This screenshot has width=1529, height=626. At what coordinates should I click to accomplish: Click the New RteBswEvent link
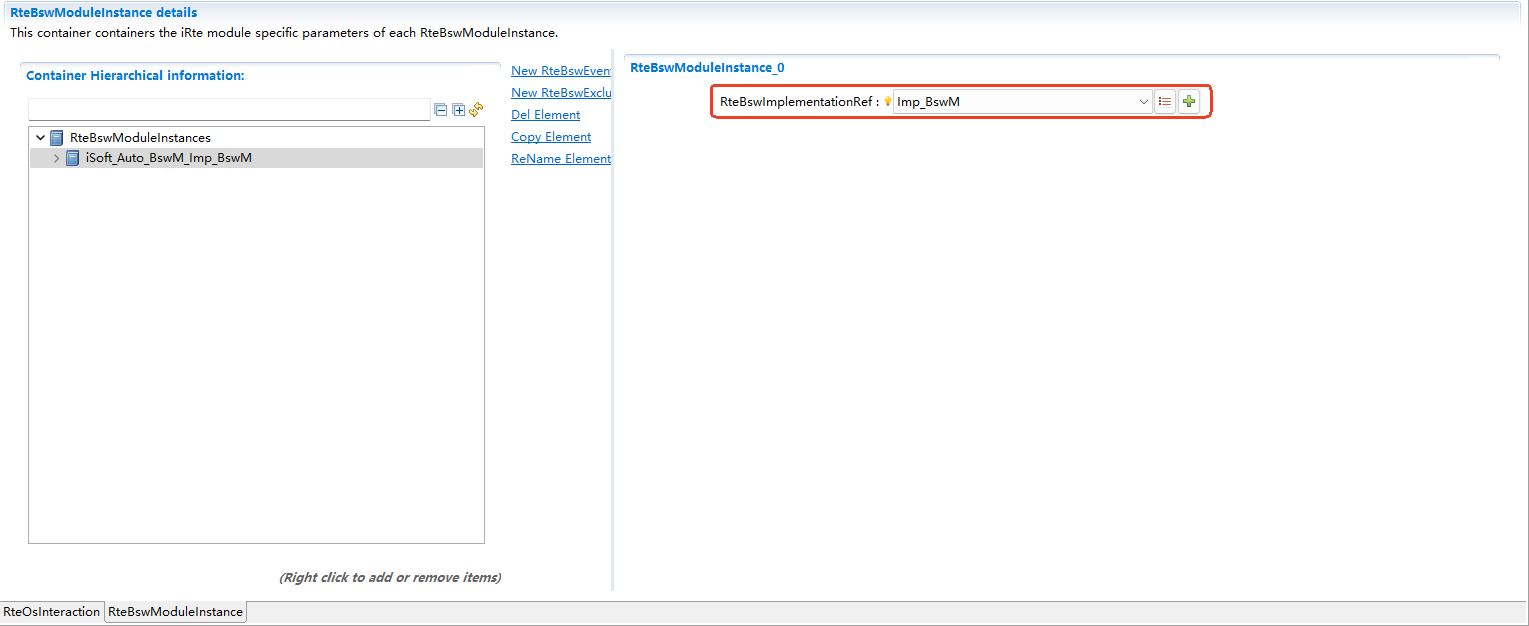pos(560,71)
